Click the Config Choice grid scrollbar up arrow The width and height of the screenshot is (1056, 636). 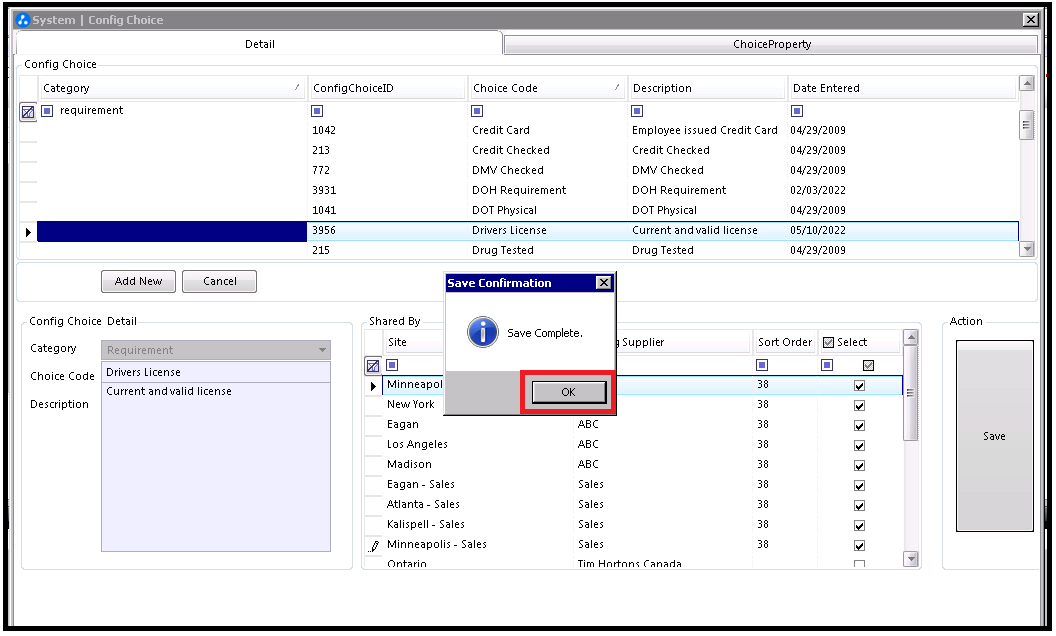coord(1026,84)
